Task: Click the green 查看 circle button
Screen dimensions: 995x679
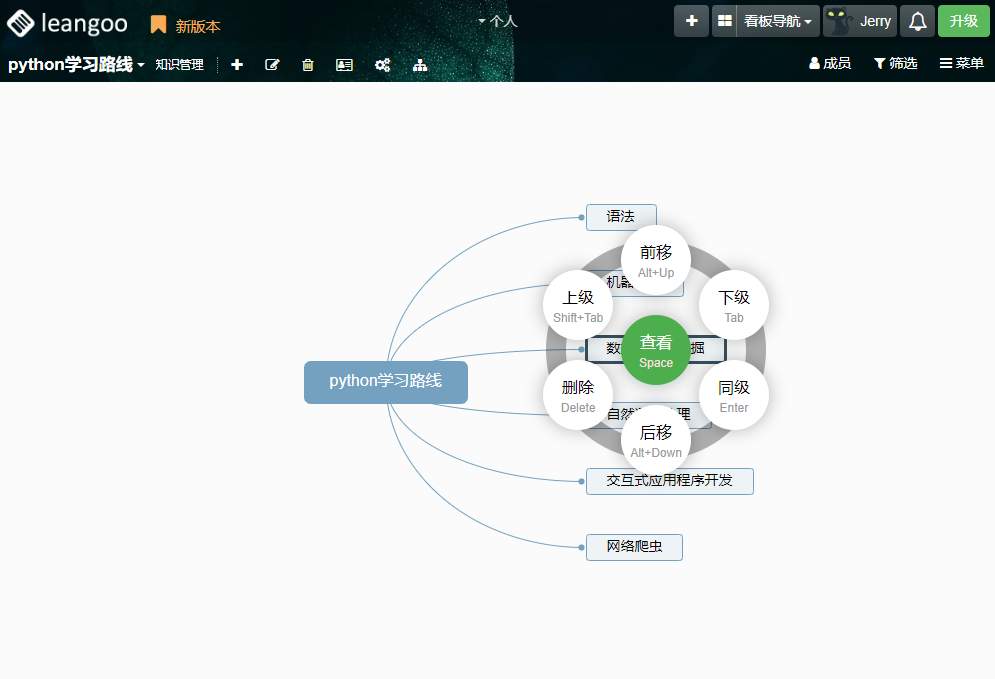Action: coord(656,349)
